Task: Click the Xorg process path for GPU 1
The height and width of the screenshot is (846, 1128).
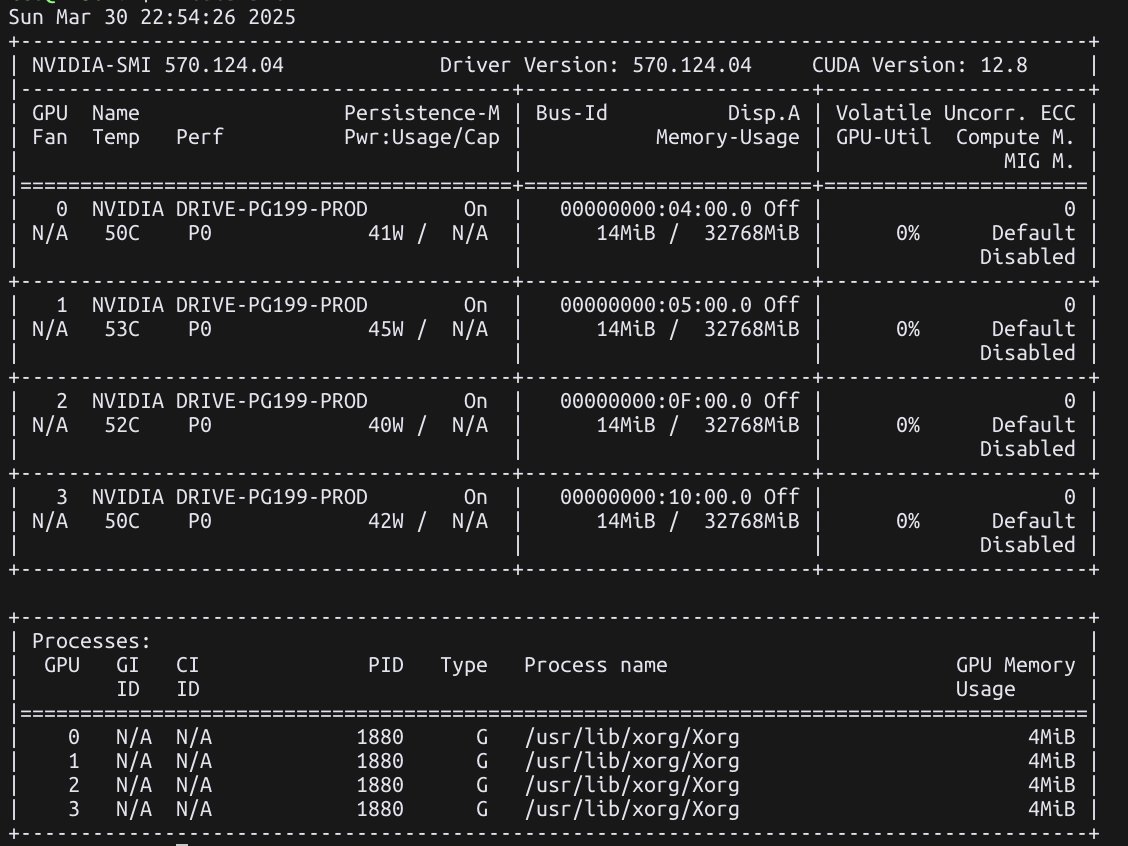Action: point(632,761)
